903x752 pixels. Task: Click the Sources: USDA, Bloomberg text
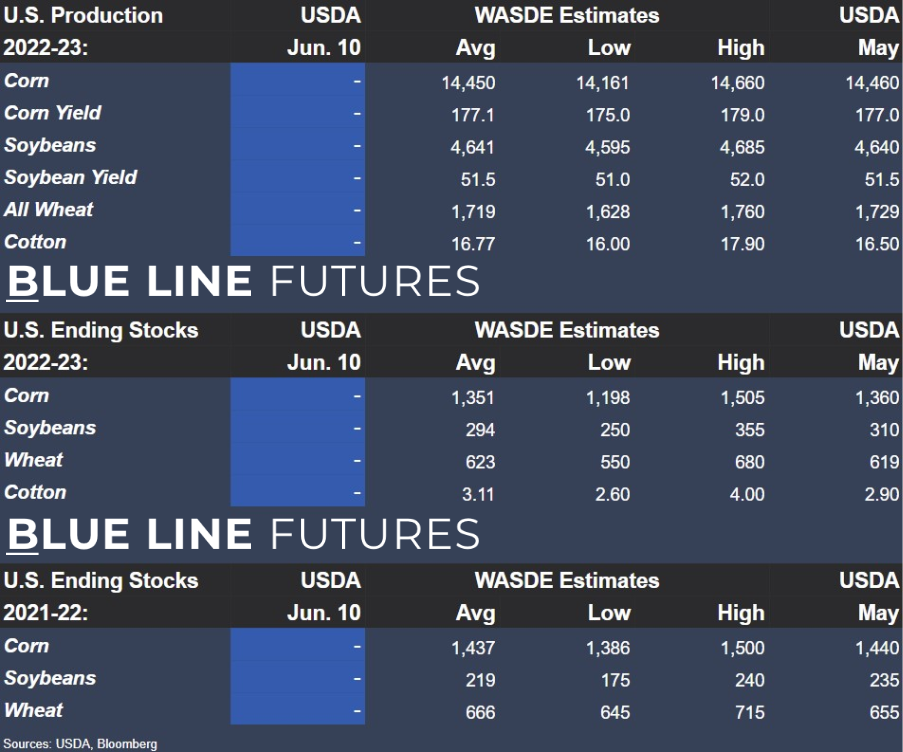pyautogui.click(x=80, y=744)
